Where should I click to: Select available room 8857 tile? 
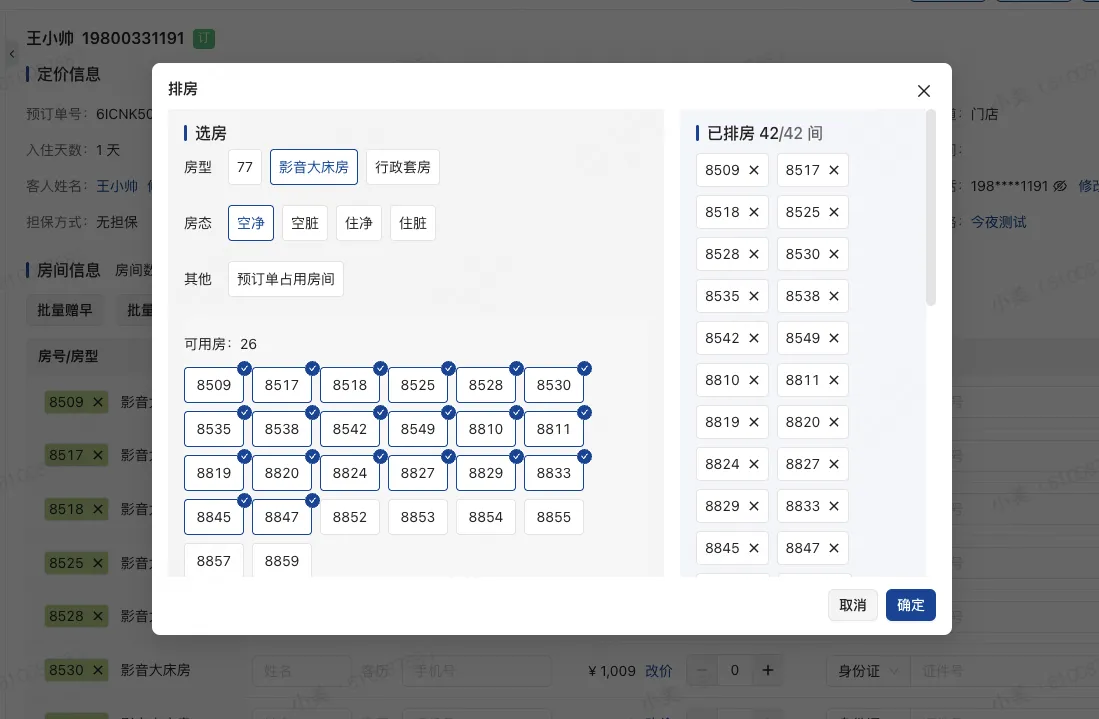(x=214, y=561)
